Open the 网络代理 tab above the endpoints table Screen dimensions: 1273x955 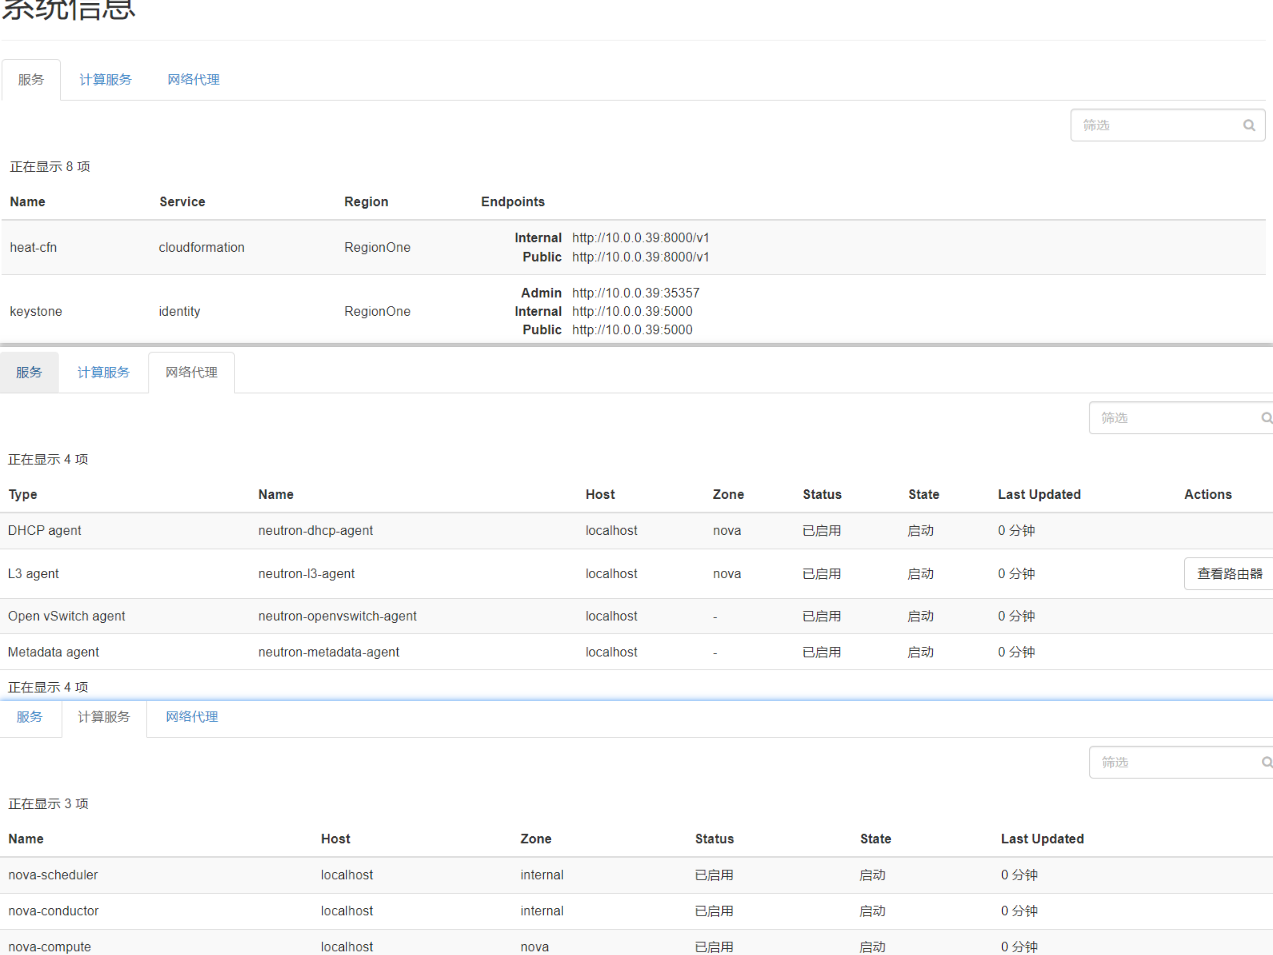(x=193, y=80)
